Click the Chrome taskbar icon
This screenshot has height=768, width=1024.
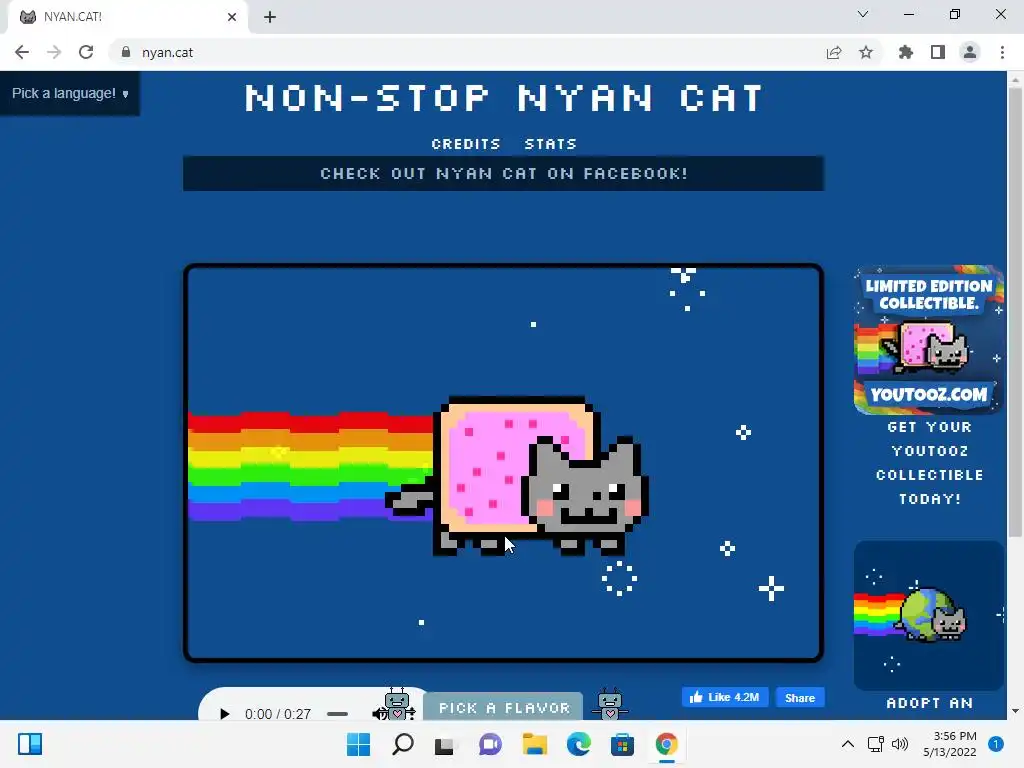click(667, 744)
